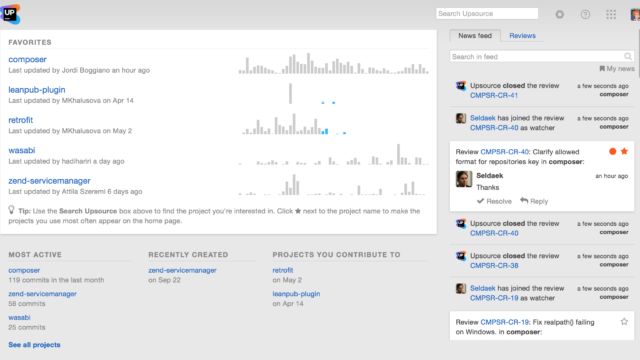Star the CMPSR-CR-19 review
Viewport: 640px width, 360px height.
624,322
